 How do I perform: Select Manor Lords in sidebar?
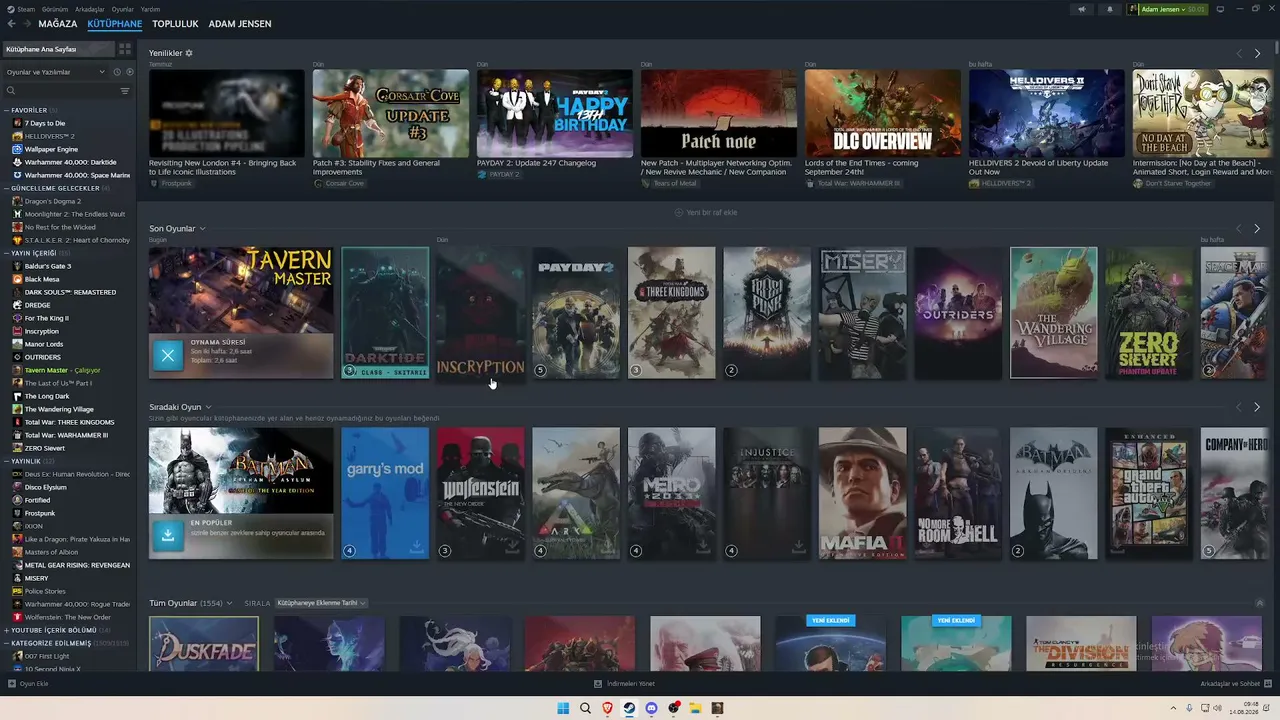click(44, 344)
